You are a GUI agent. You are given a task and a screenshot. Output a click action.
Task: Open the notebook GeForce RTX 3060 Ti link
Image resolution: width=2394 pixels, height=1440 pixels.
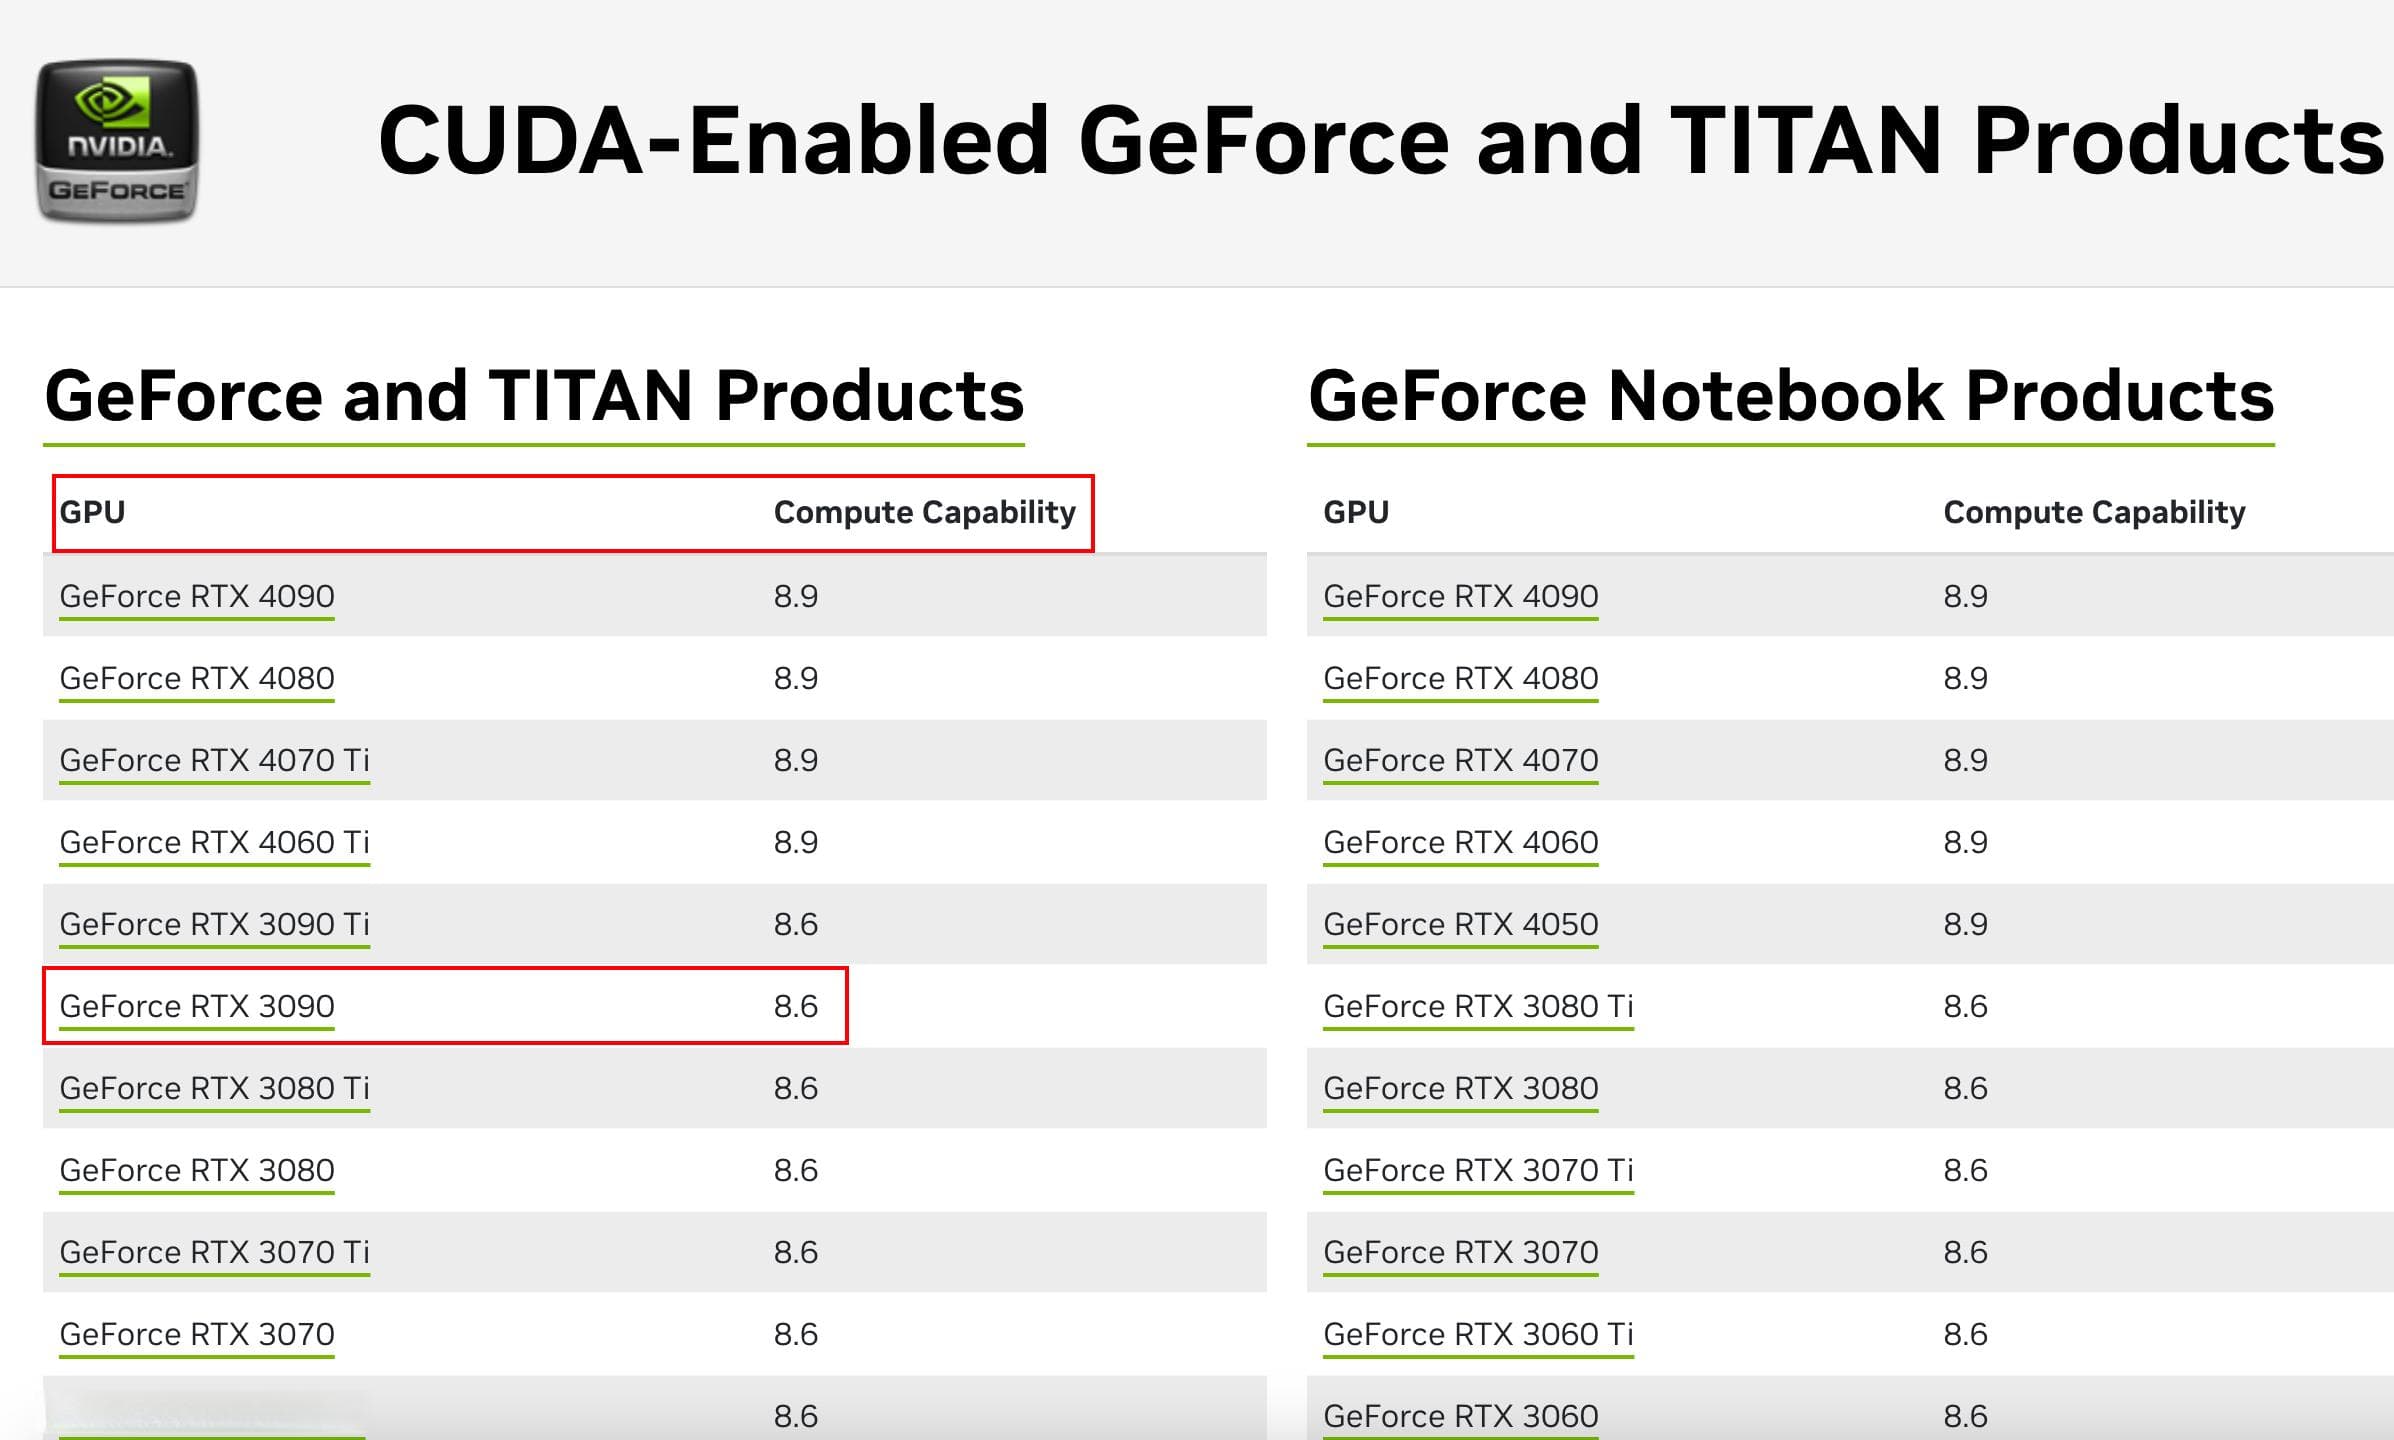point(1478,1334)
